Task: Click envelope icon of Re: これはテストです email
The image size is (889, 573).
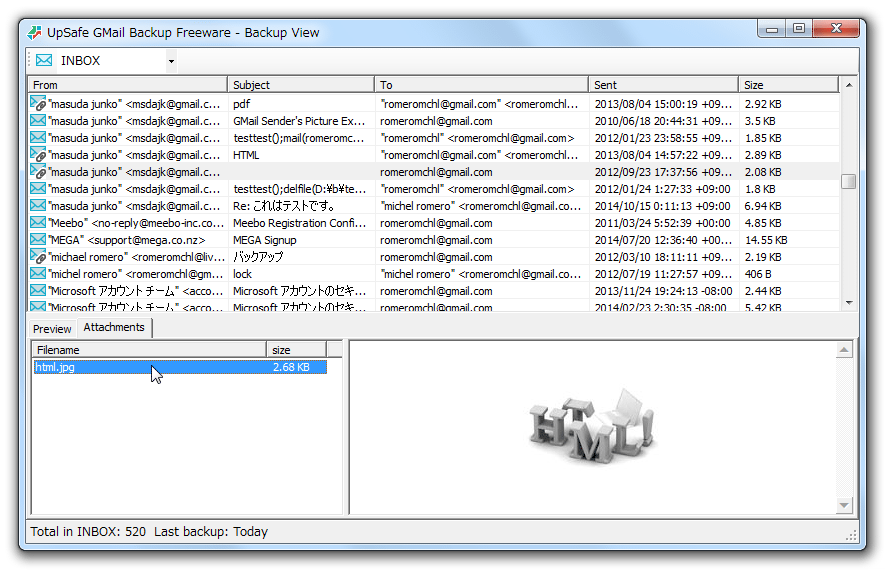Action: [x=38, y=205]
